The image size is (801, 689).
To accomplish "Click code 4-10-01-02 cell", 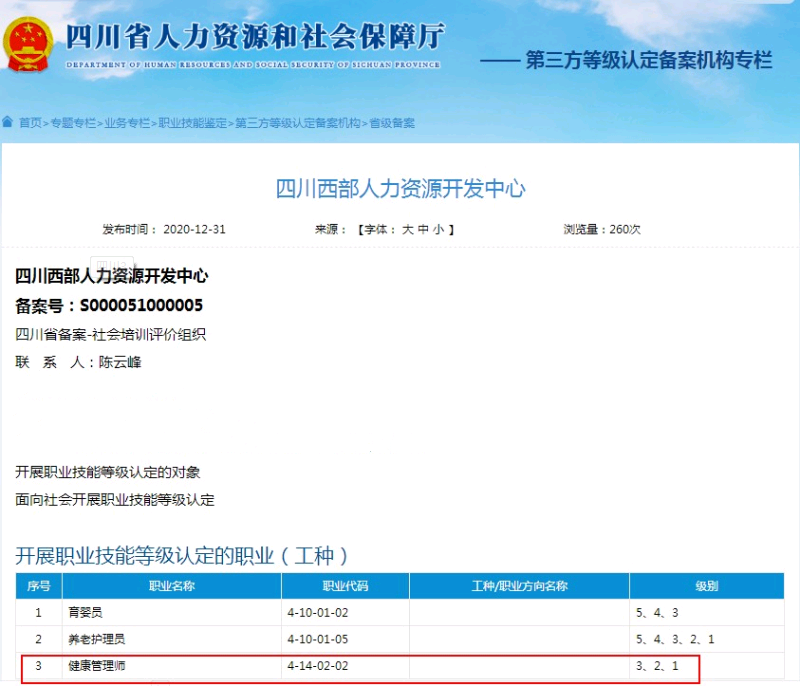I will coord(345,612).
